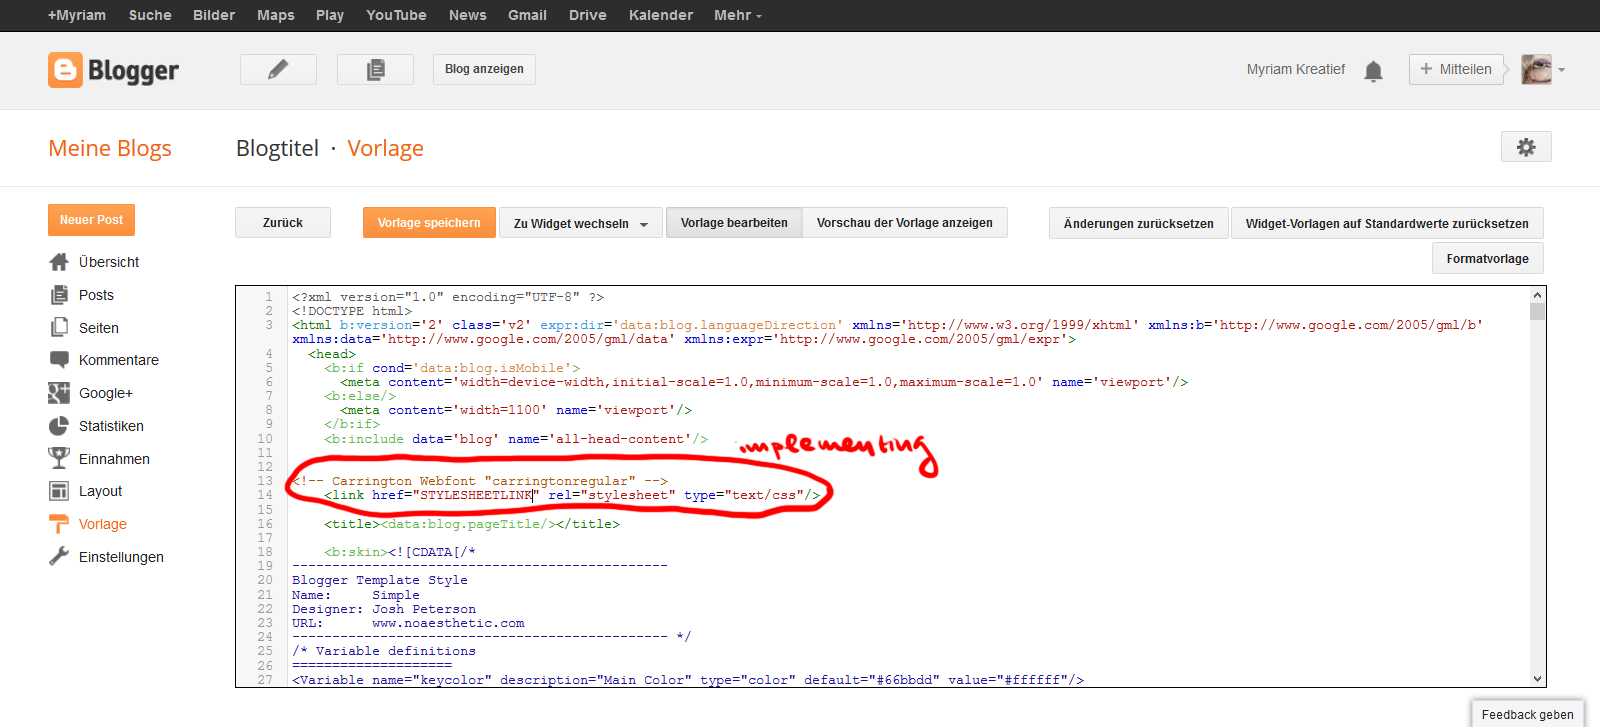Open Play in Google bar
Image resolution: width=1600 pixels, height=727 pixels.
click(330, 15)
